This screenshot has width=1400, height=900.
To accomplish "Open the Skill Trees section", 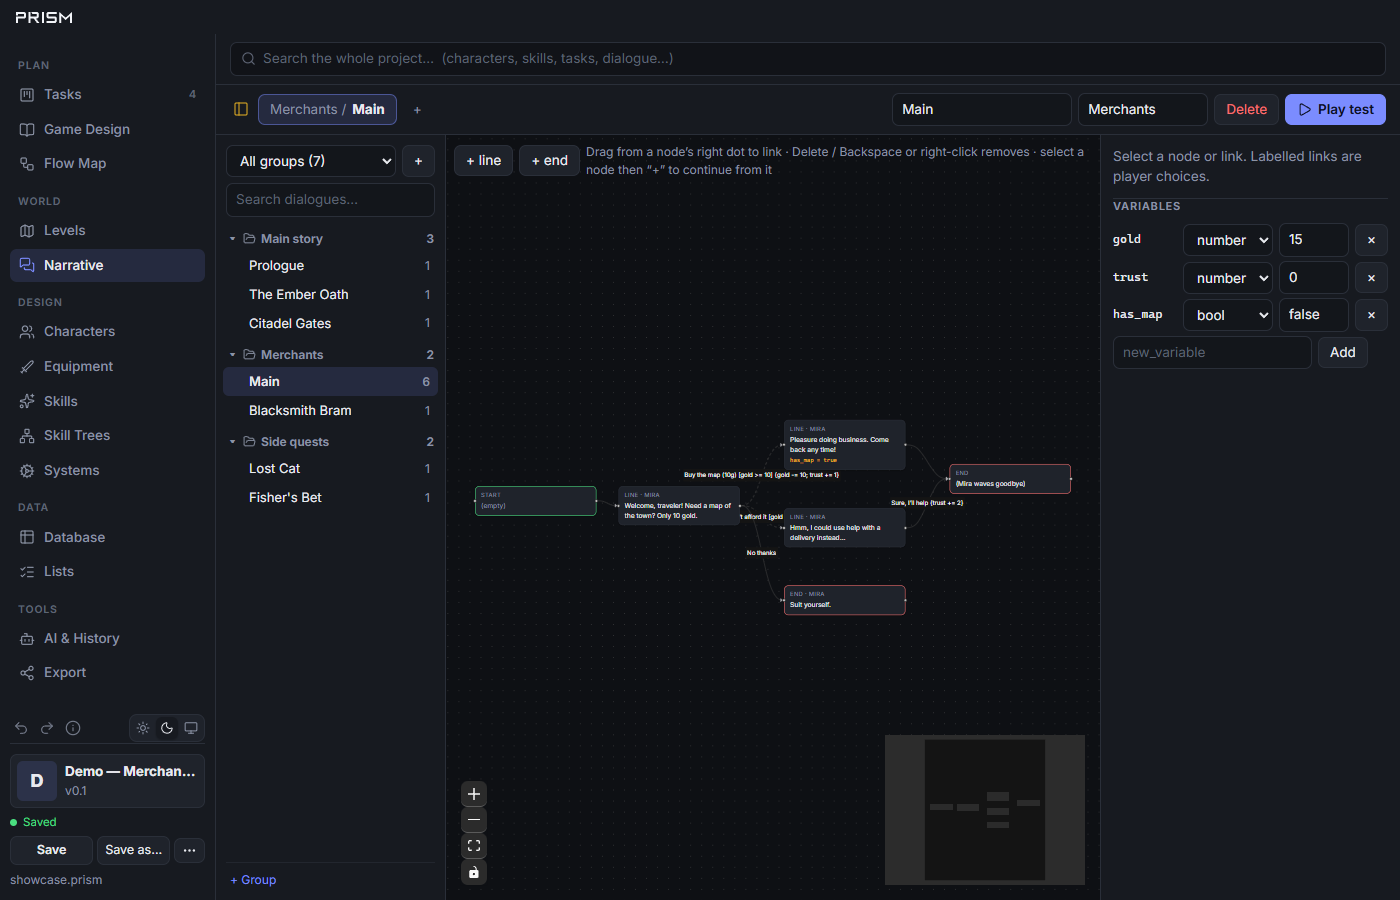I will click(x=107, y=436).
